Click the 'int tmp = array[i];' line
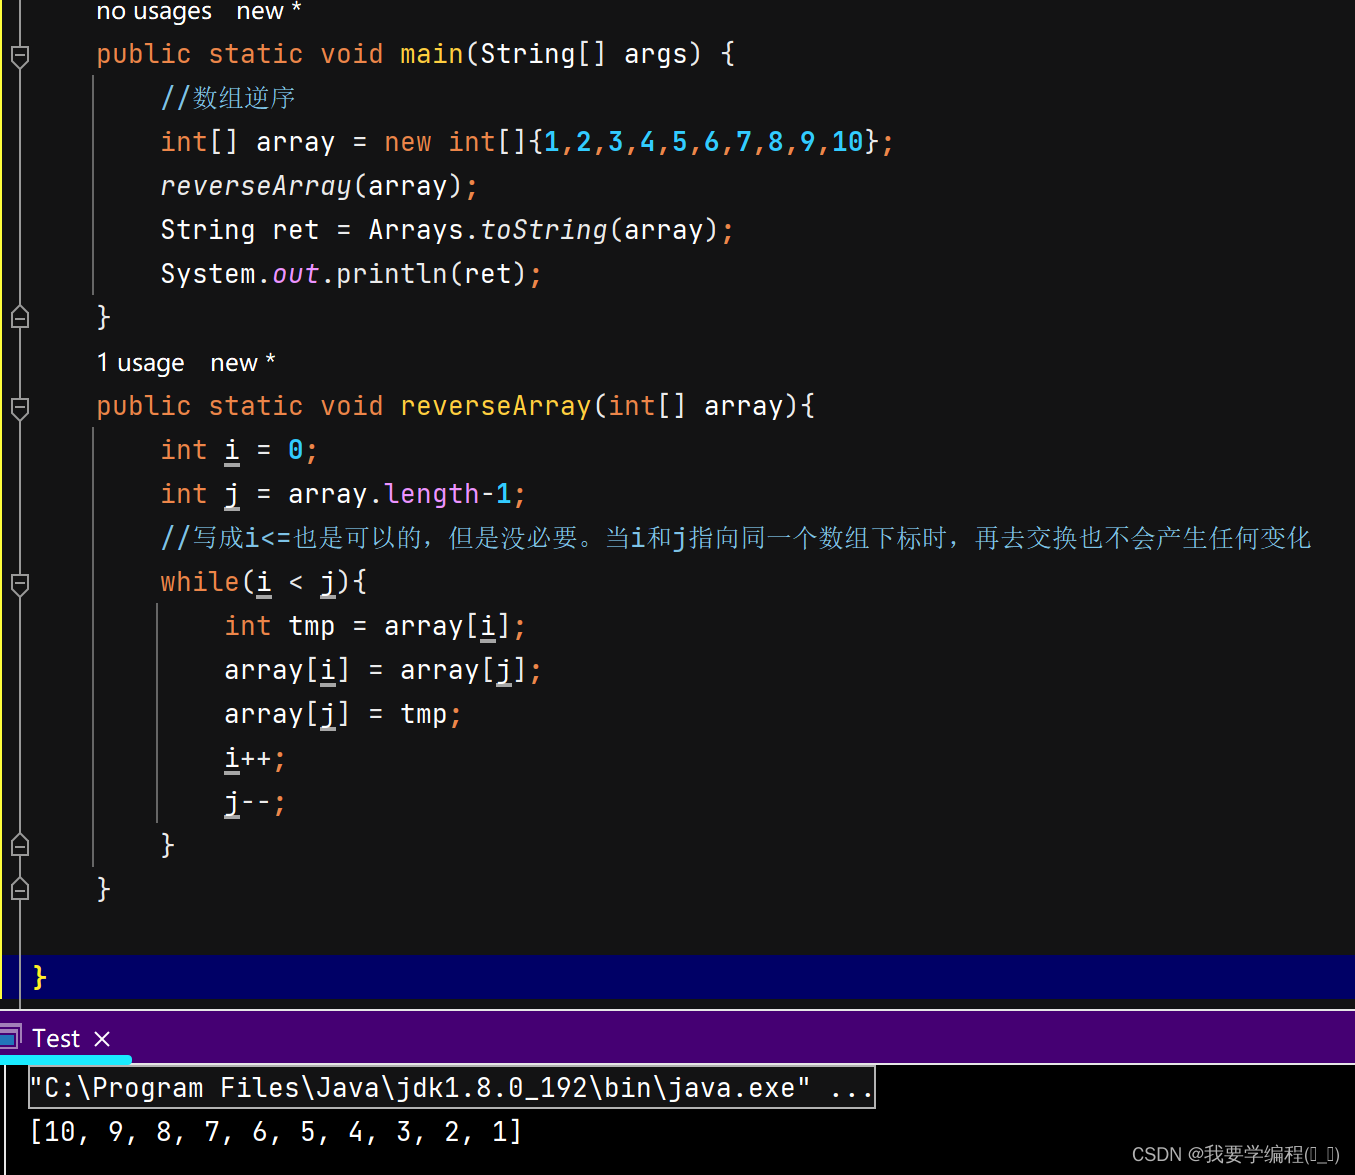Screen dimensions: 1355x1175 click(x=375, y=626)
